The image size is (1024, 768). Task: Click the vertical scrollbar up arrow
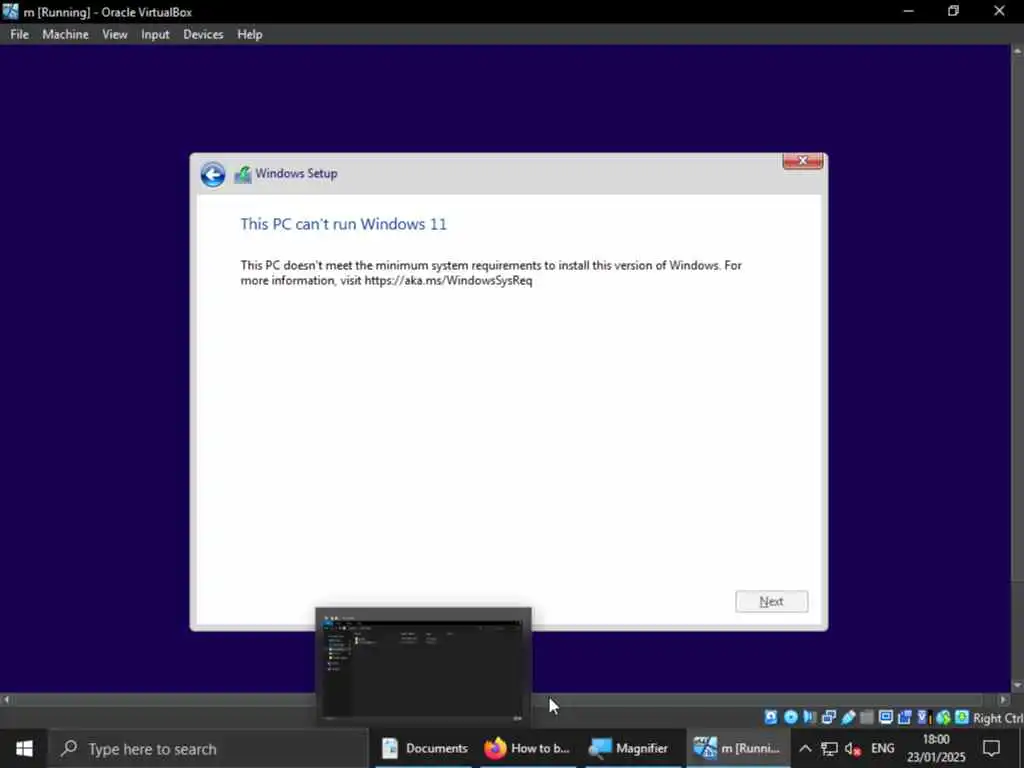(x=1017, y=50)
